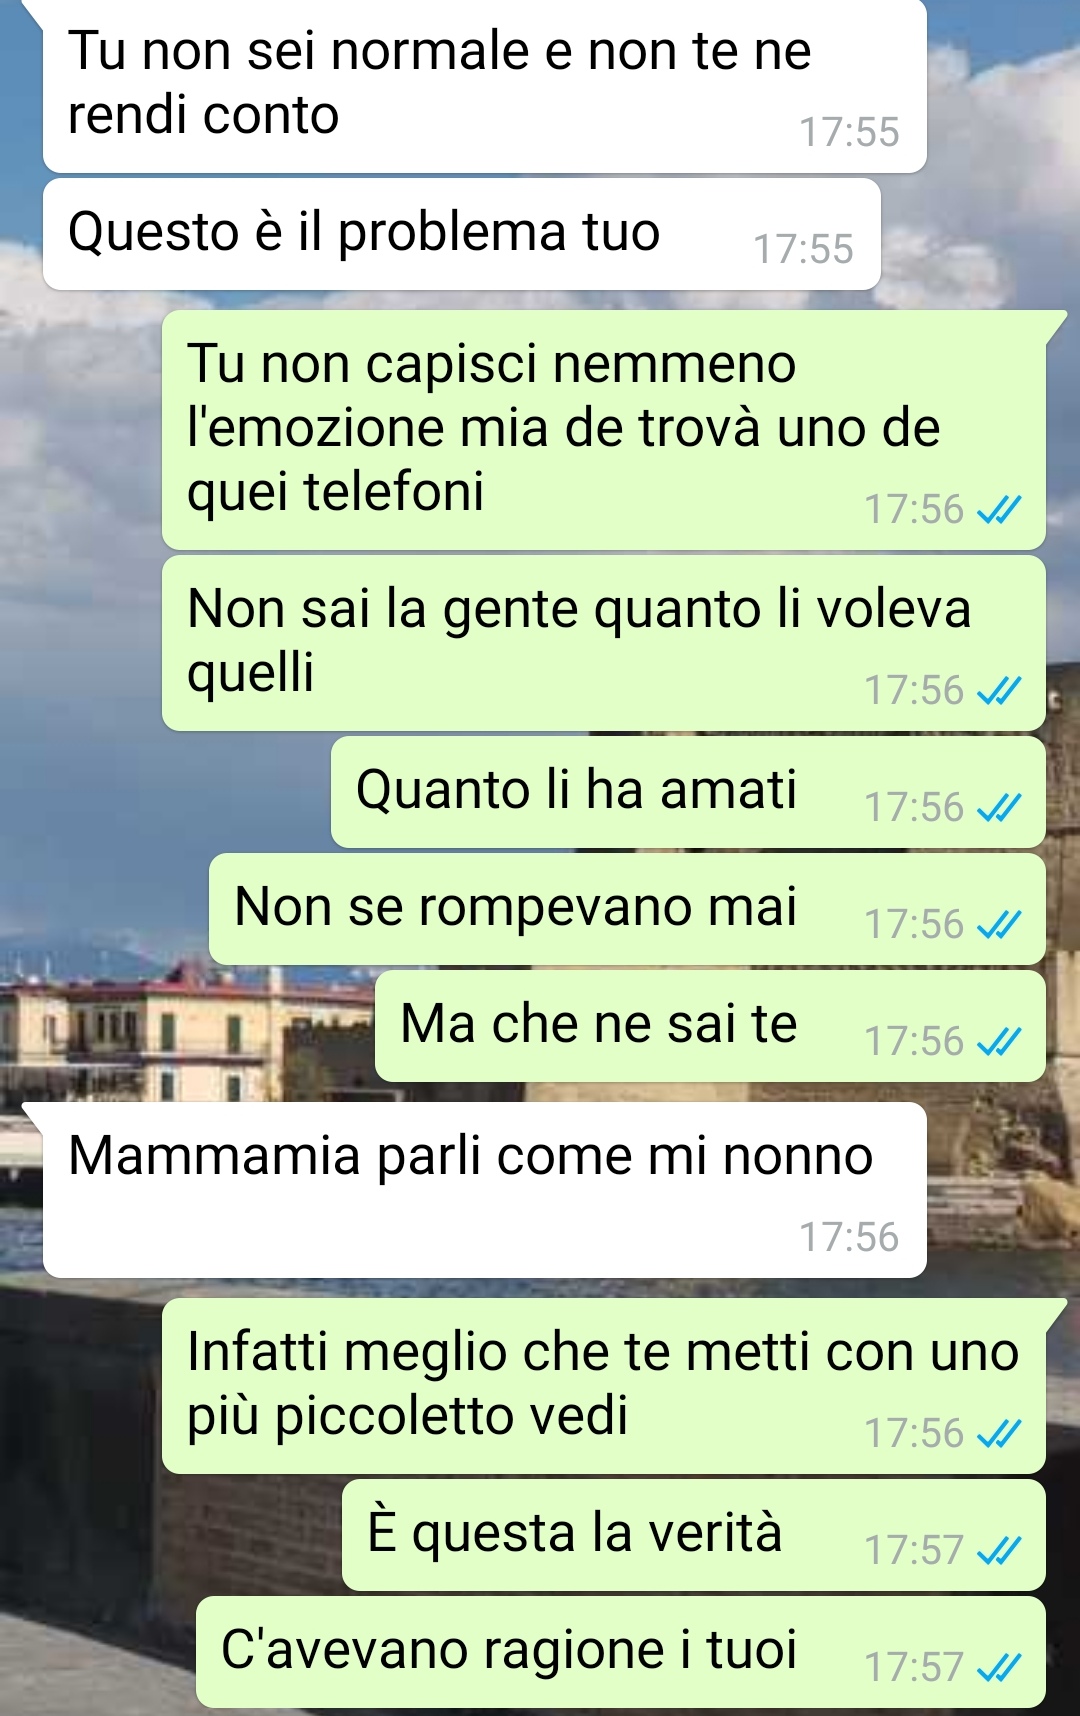This screenshot has height=1716, width=1080.
Task: Tap double check beside 'Non se rompevano mai'
Action: pyautogui.click(x=998, y=925)
